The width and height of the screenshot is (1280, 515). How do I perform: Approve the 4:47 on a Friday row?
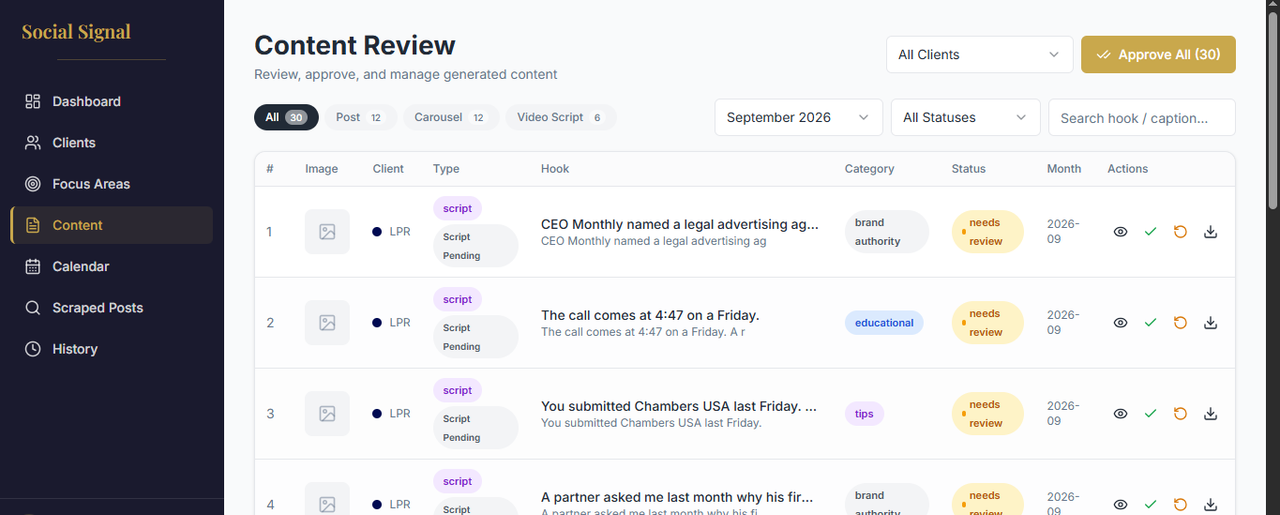pos(1150,323)
